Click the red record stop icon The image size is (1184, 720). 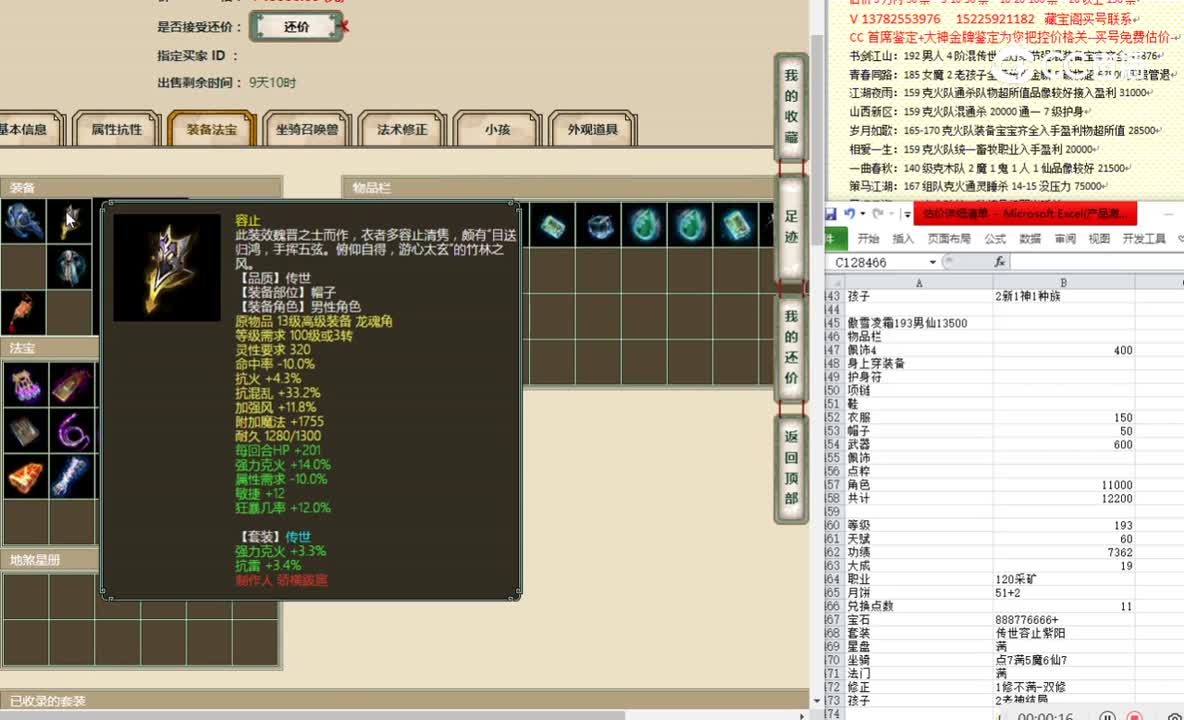pyautogui.click(x=1134, y=716)
